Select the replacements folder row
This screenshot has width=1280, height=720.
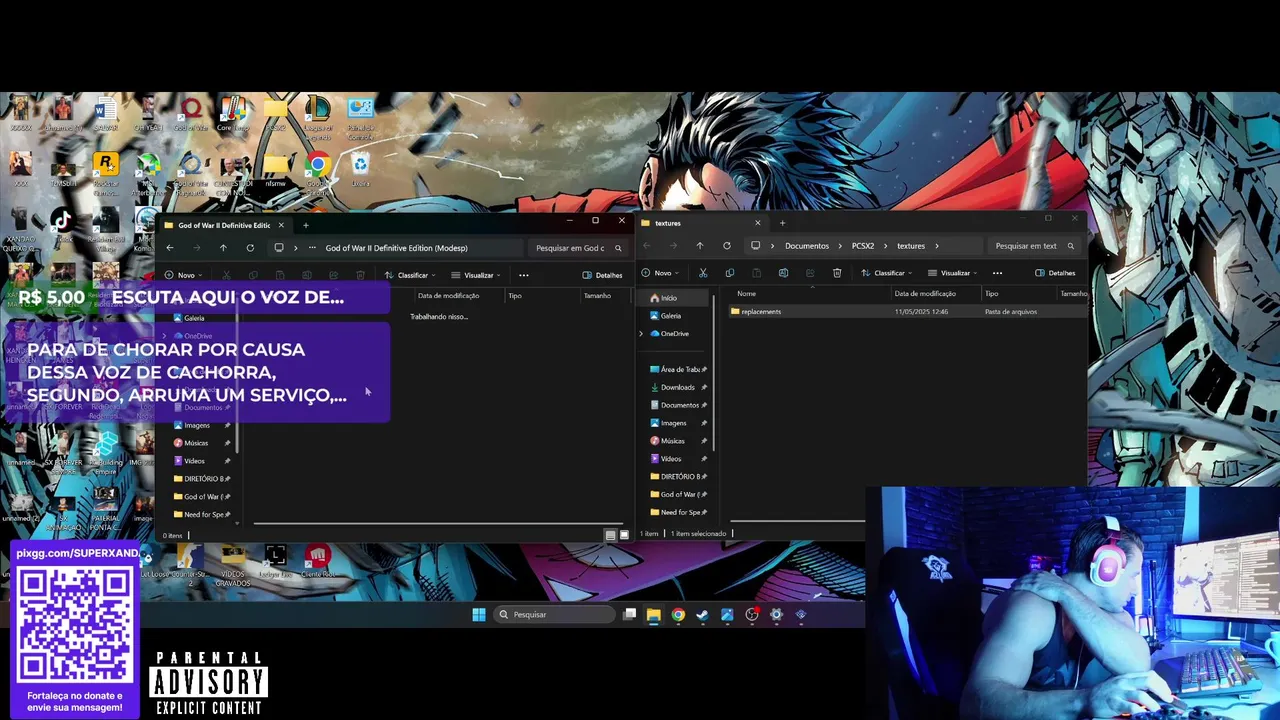click(x=908, y=312)
